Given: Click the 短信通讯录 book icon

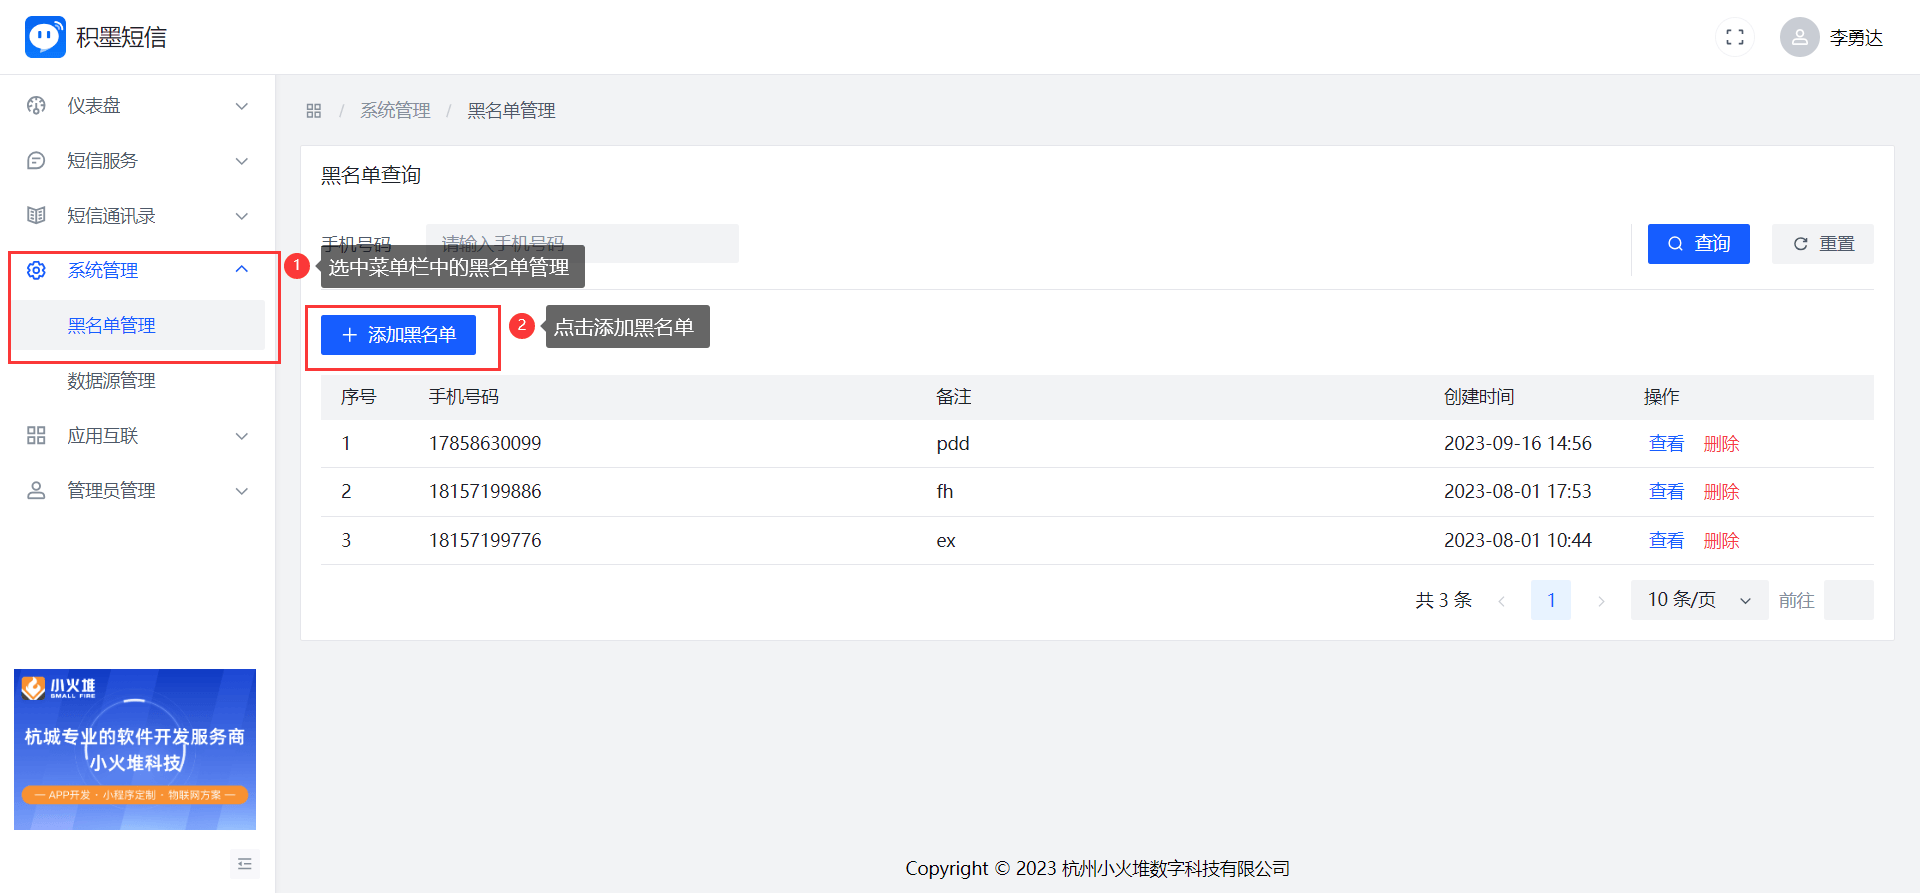Looking at the screenshot, I should tap(36, 216).
